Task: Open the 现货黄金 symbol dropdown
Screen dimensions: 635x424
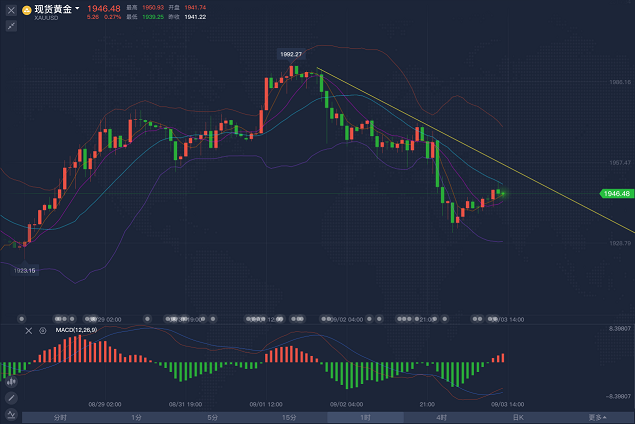Action: tap(77, 9)
